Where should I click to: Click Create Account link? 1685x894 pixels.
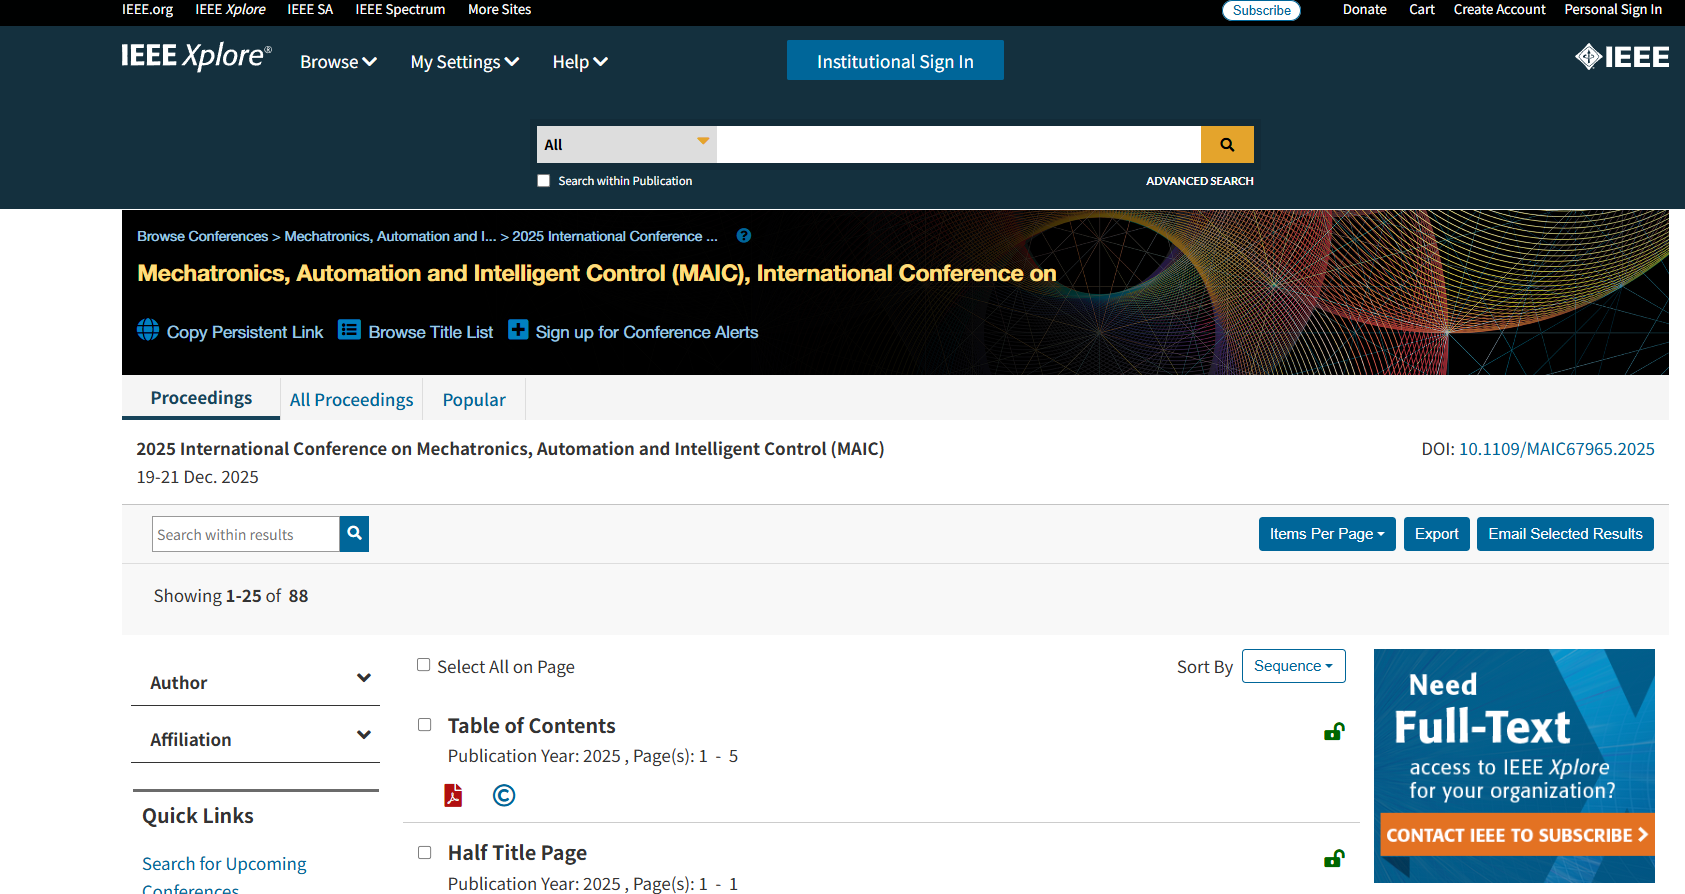[1499, 10]
